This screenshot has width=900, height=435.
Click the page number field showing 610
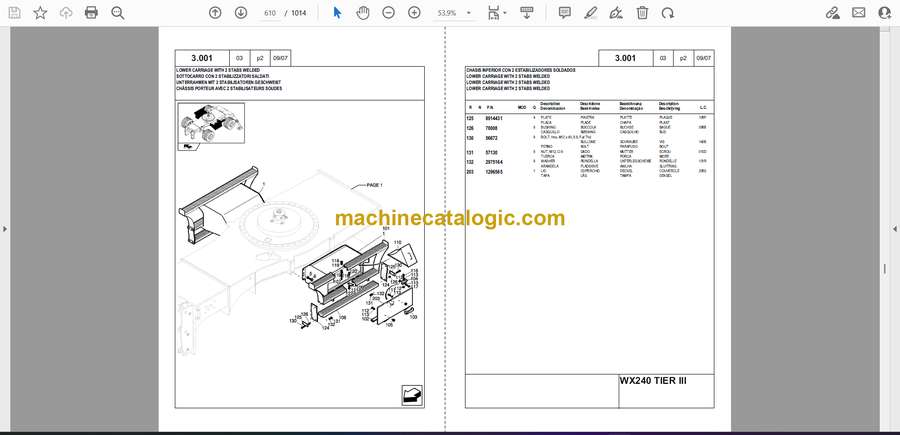(x=270, y=13)
